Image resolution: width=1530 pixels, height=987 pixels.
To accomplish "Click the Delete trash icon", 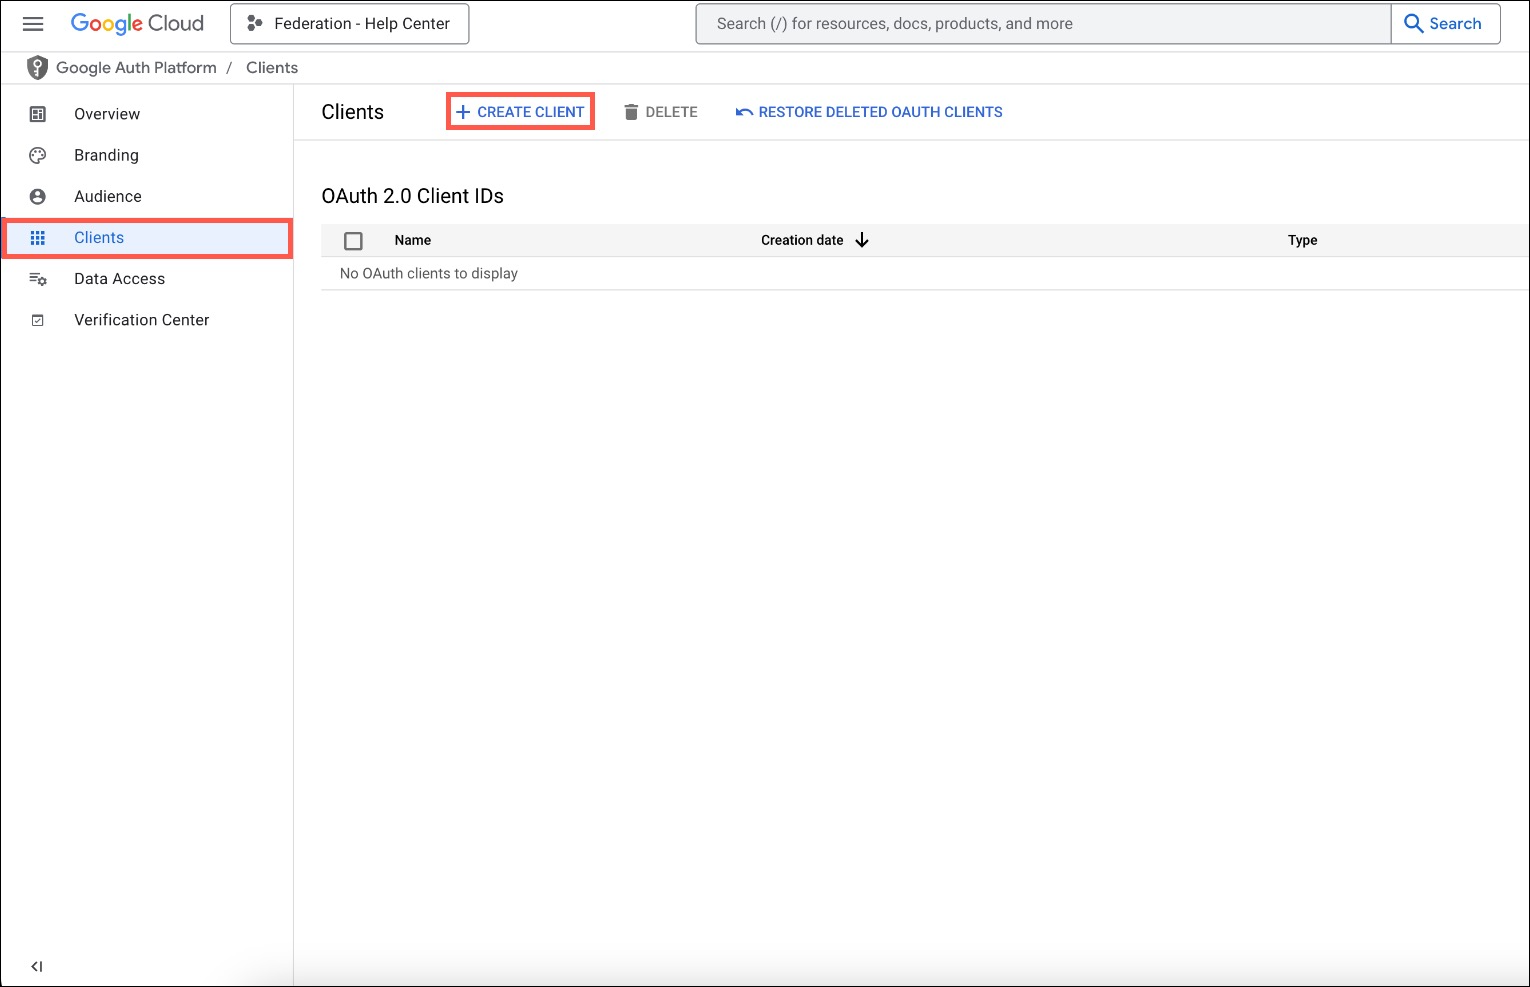I will [631, 111].
